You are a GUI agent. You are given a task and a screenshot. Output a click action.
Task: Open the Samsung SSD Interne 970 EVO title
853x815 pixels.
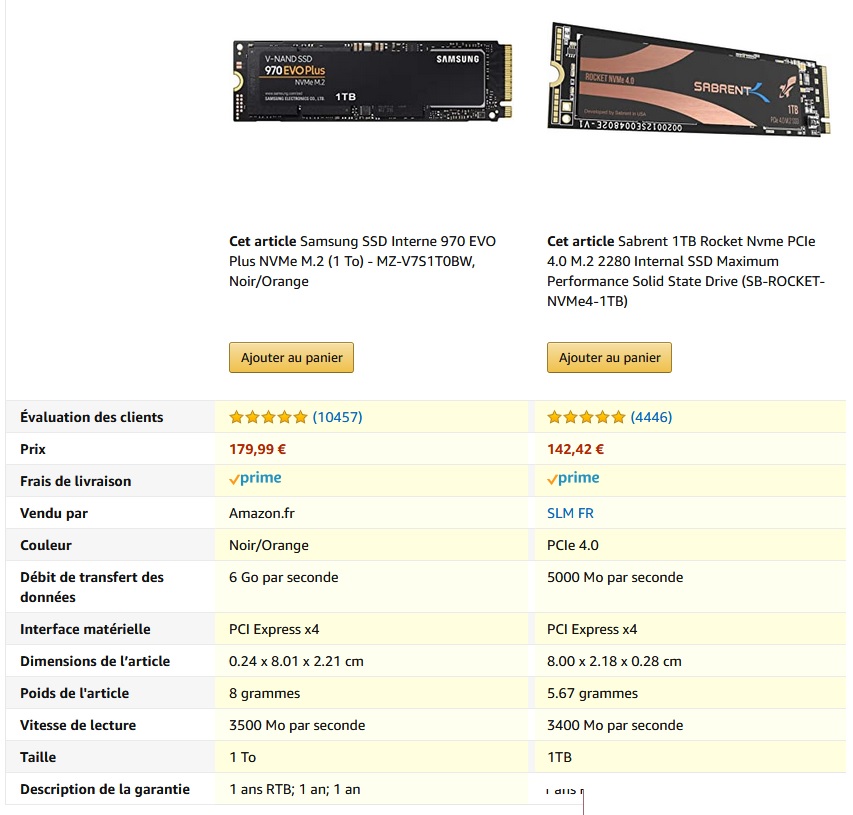(362, 261)
